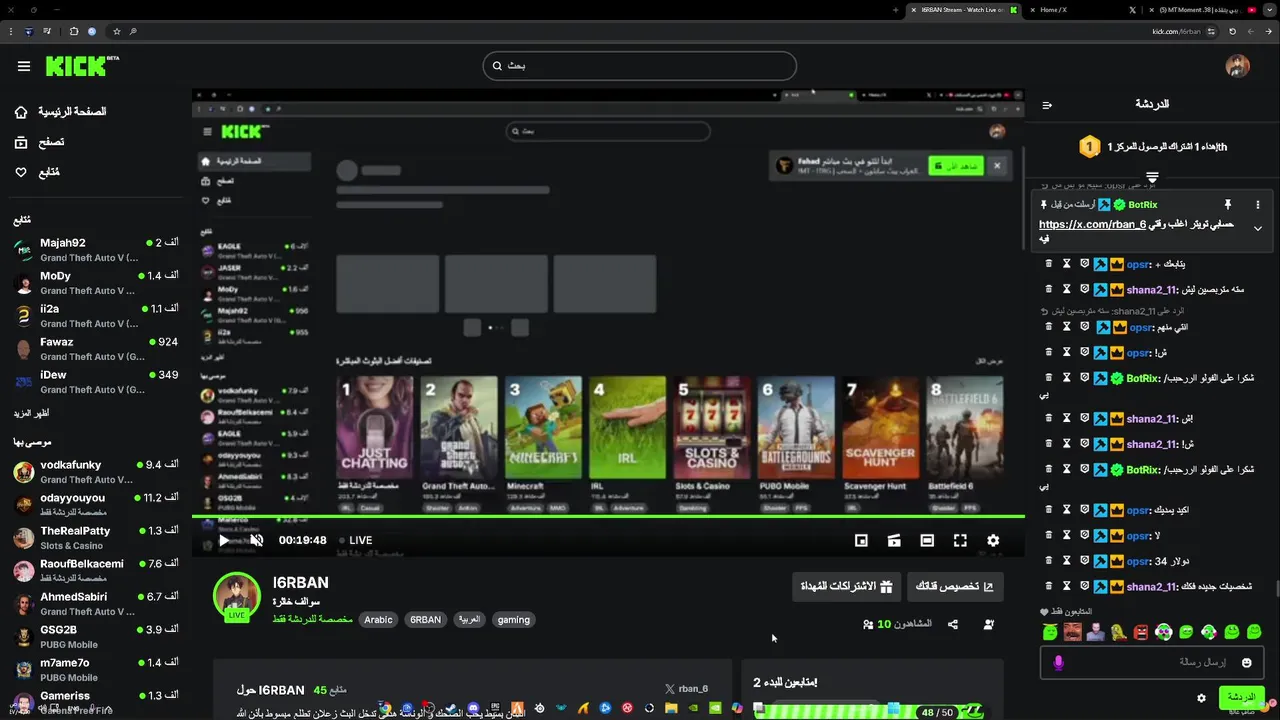Click the viewers count label
Screen dimensions: 1280x720
pos(897,624)
